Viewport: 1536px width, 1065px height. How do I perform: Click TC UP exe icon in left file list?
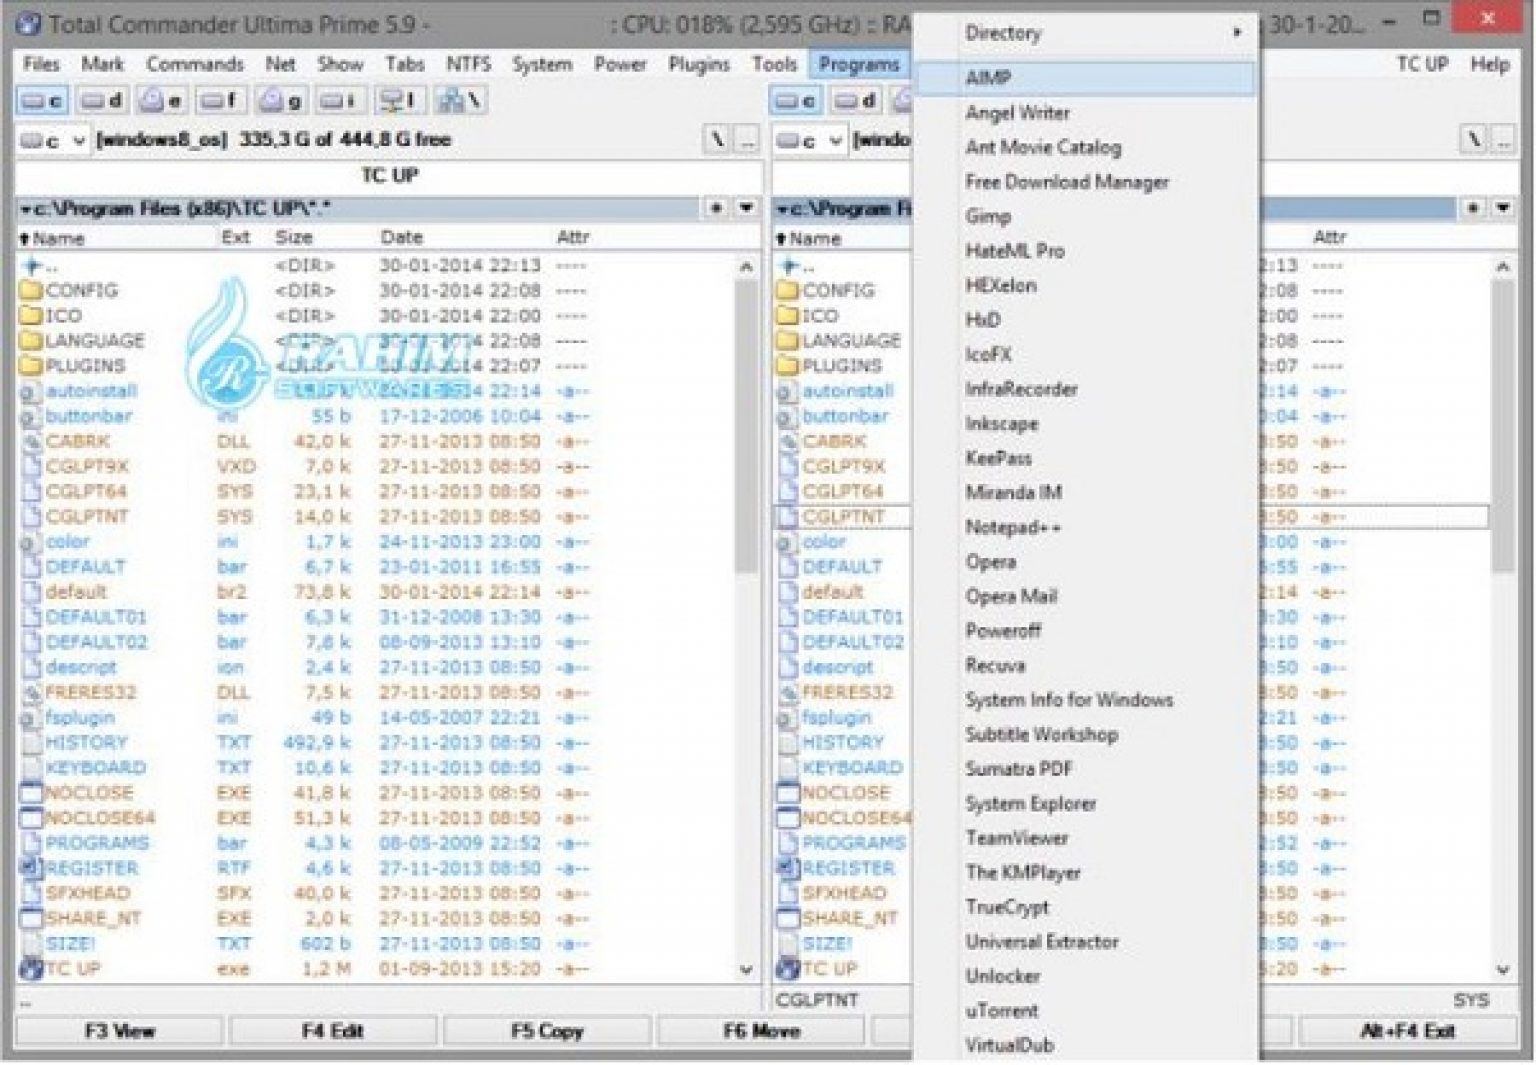[31, 969]
